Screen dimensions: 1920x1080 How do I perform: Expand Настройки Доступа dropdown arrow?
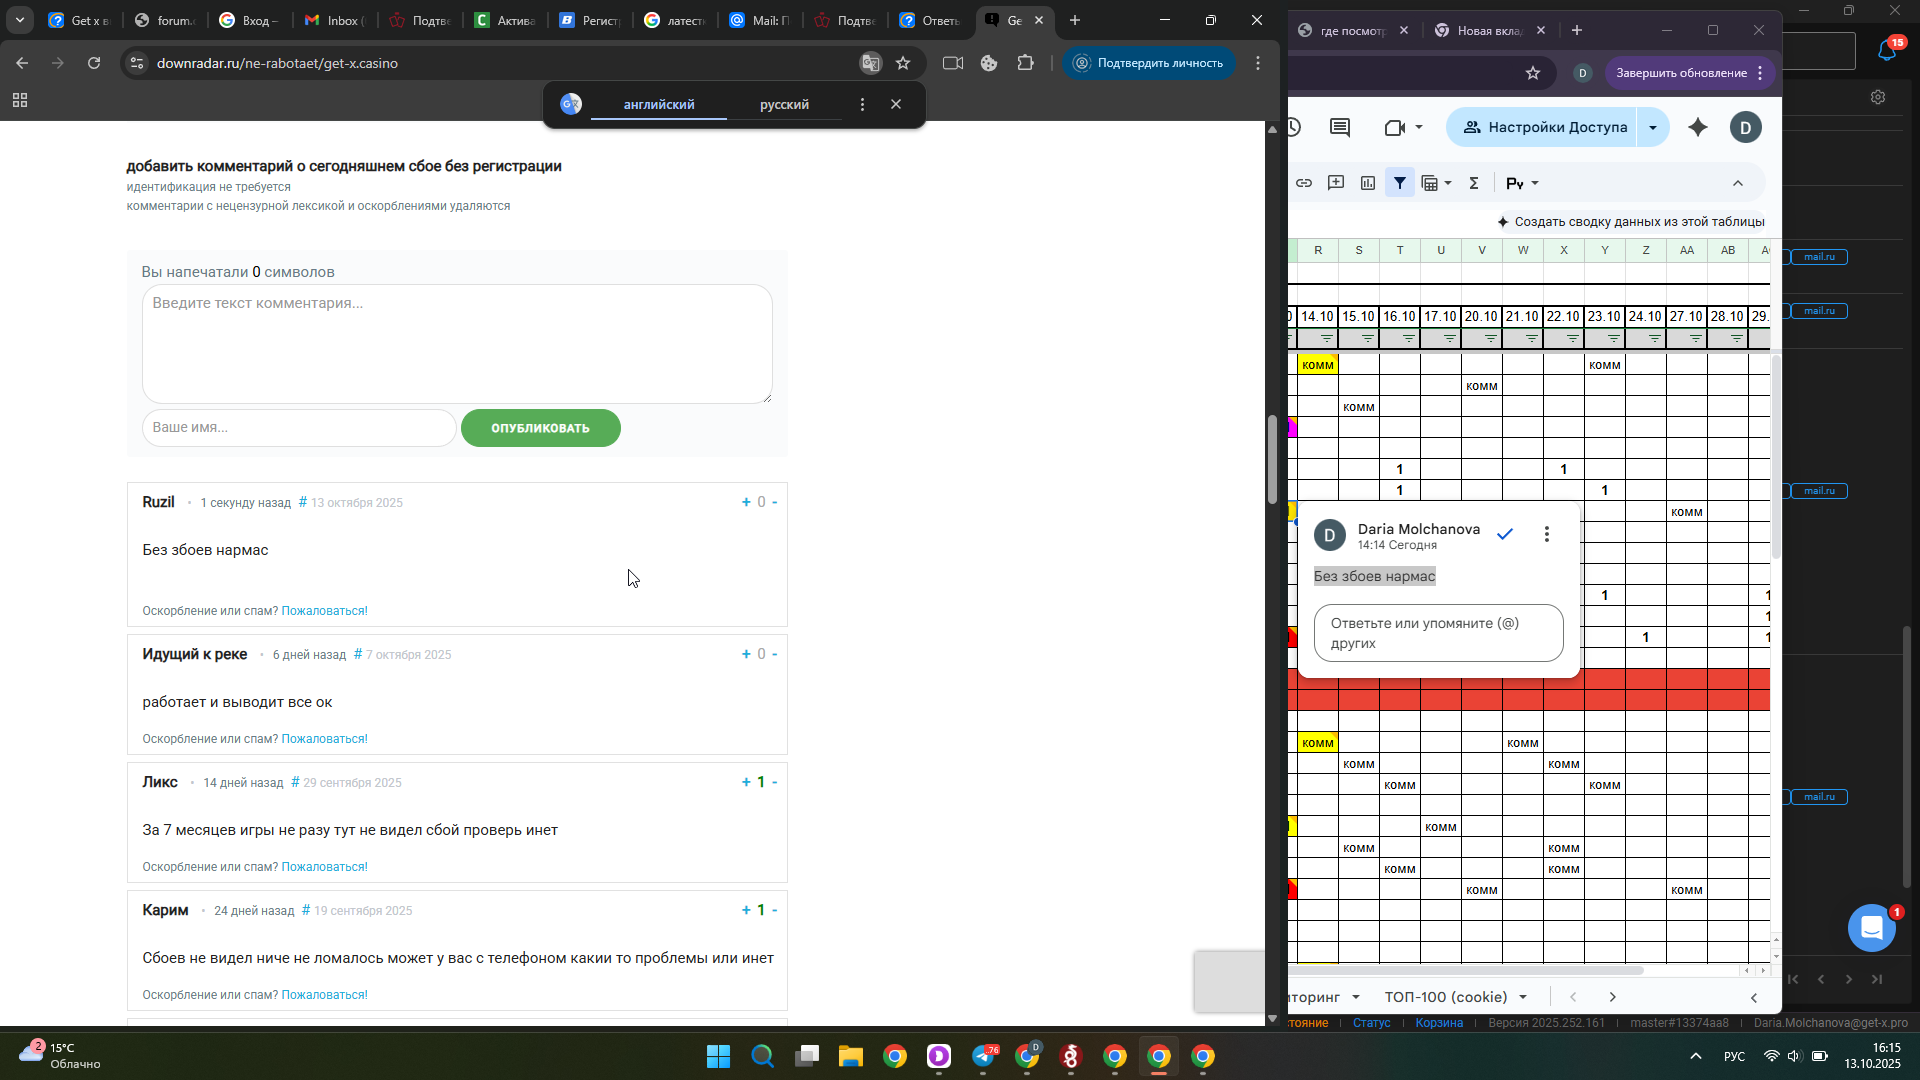pos(1653,127)
